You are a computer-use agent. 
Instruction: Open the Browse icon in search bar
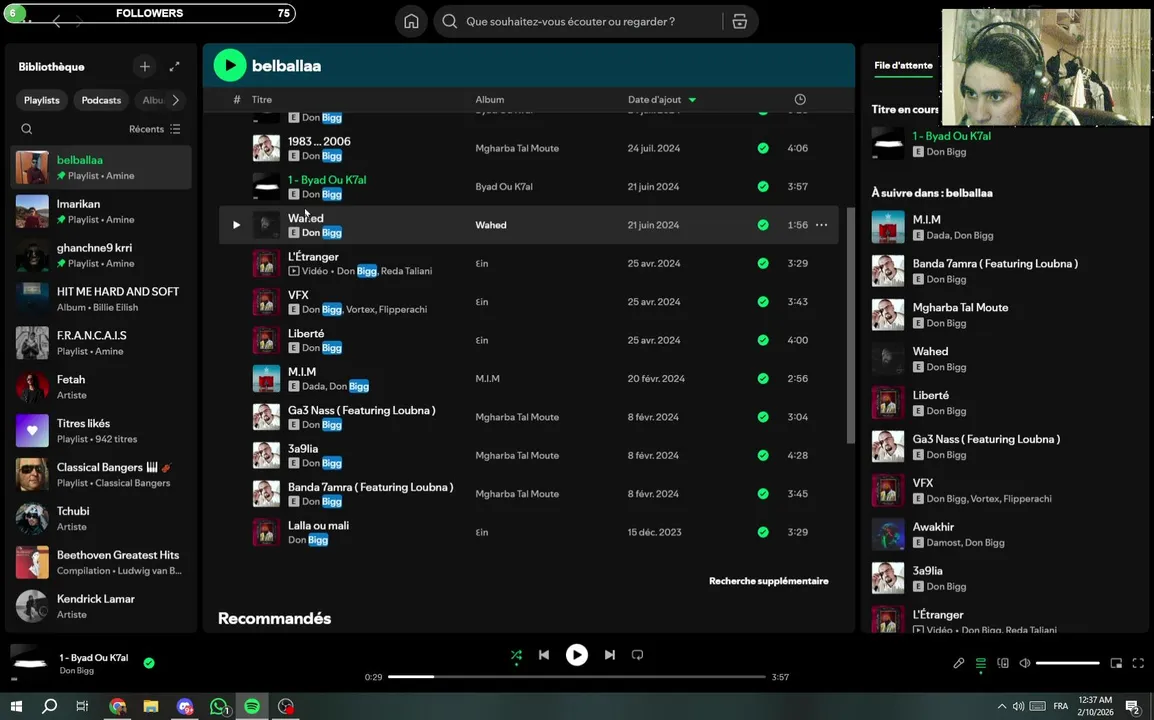[x=740, y=21]
